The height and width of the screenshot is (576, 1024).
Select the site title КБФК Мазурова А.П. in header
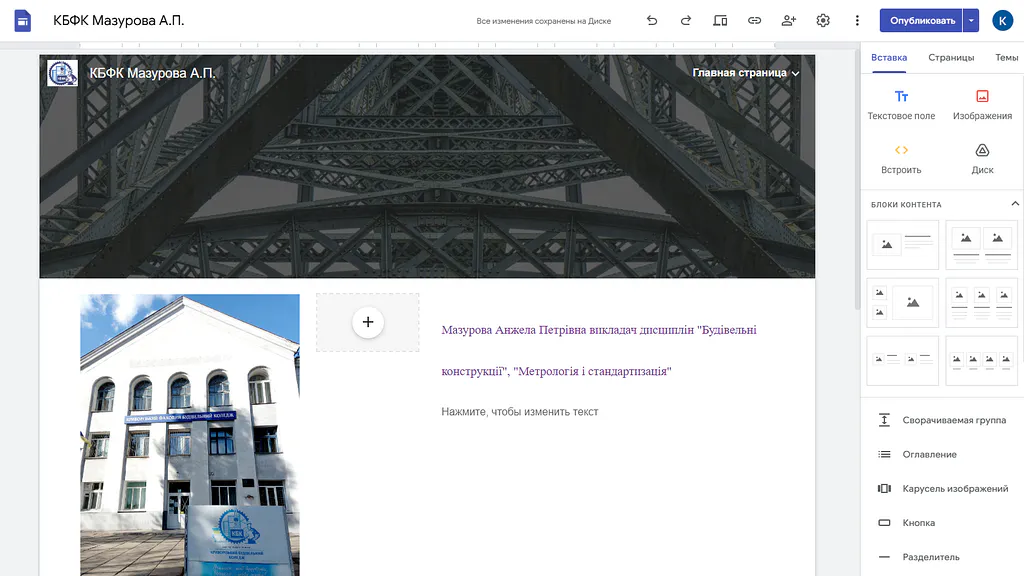(x=152, y=73)
